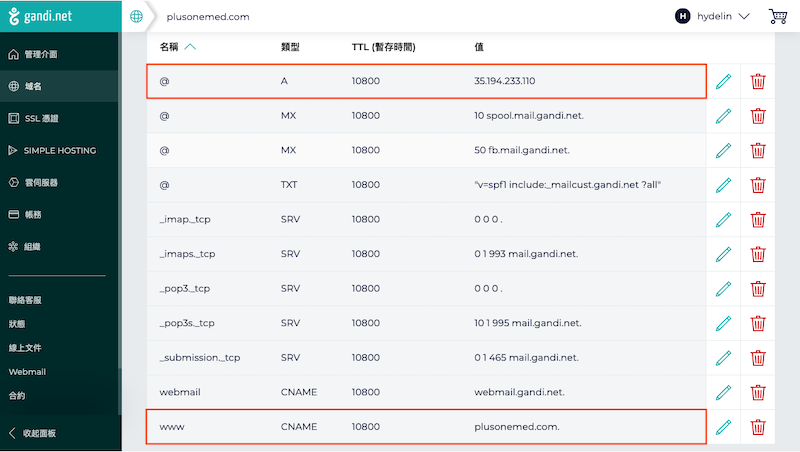Open 帳務 billing section
This screenshot has height=452, width=800.
25,215
